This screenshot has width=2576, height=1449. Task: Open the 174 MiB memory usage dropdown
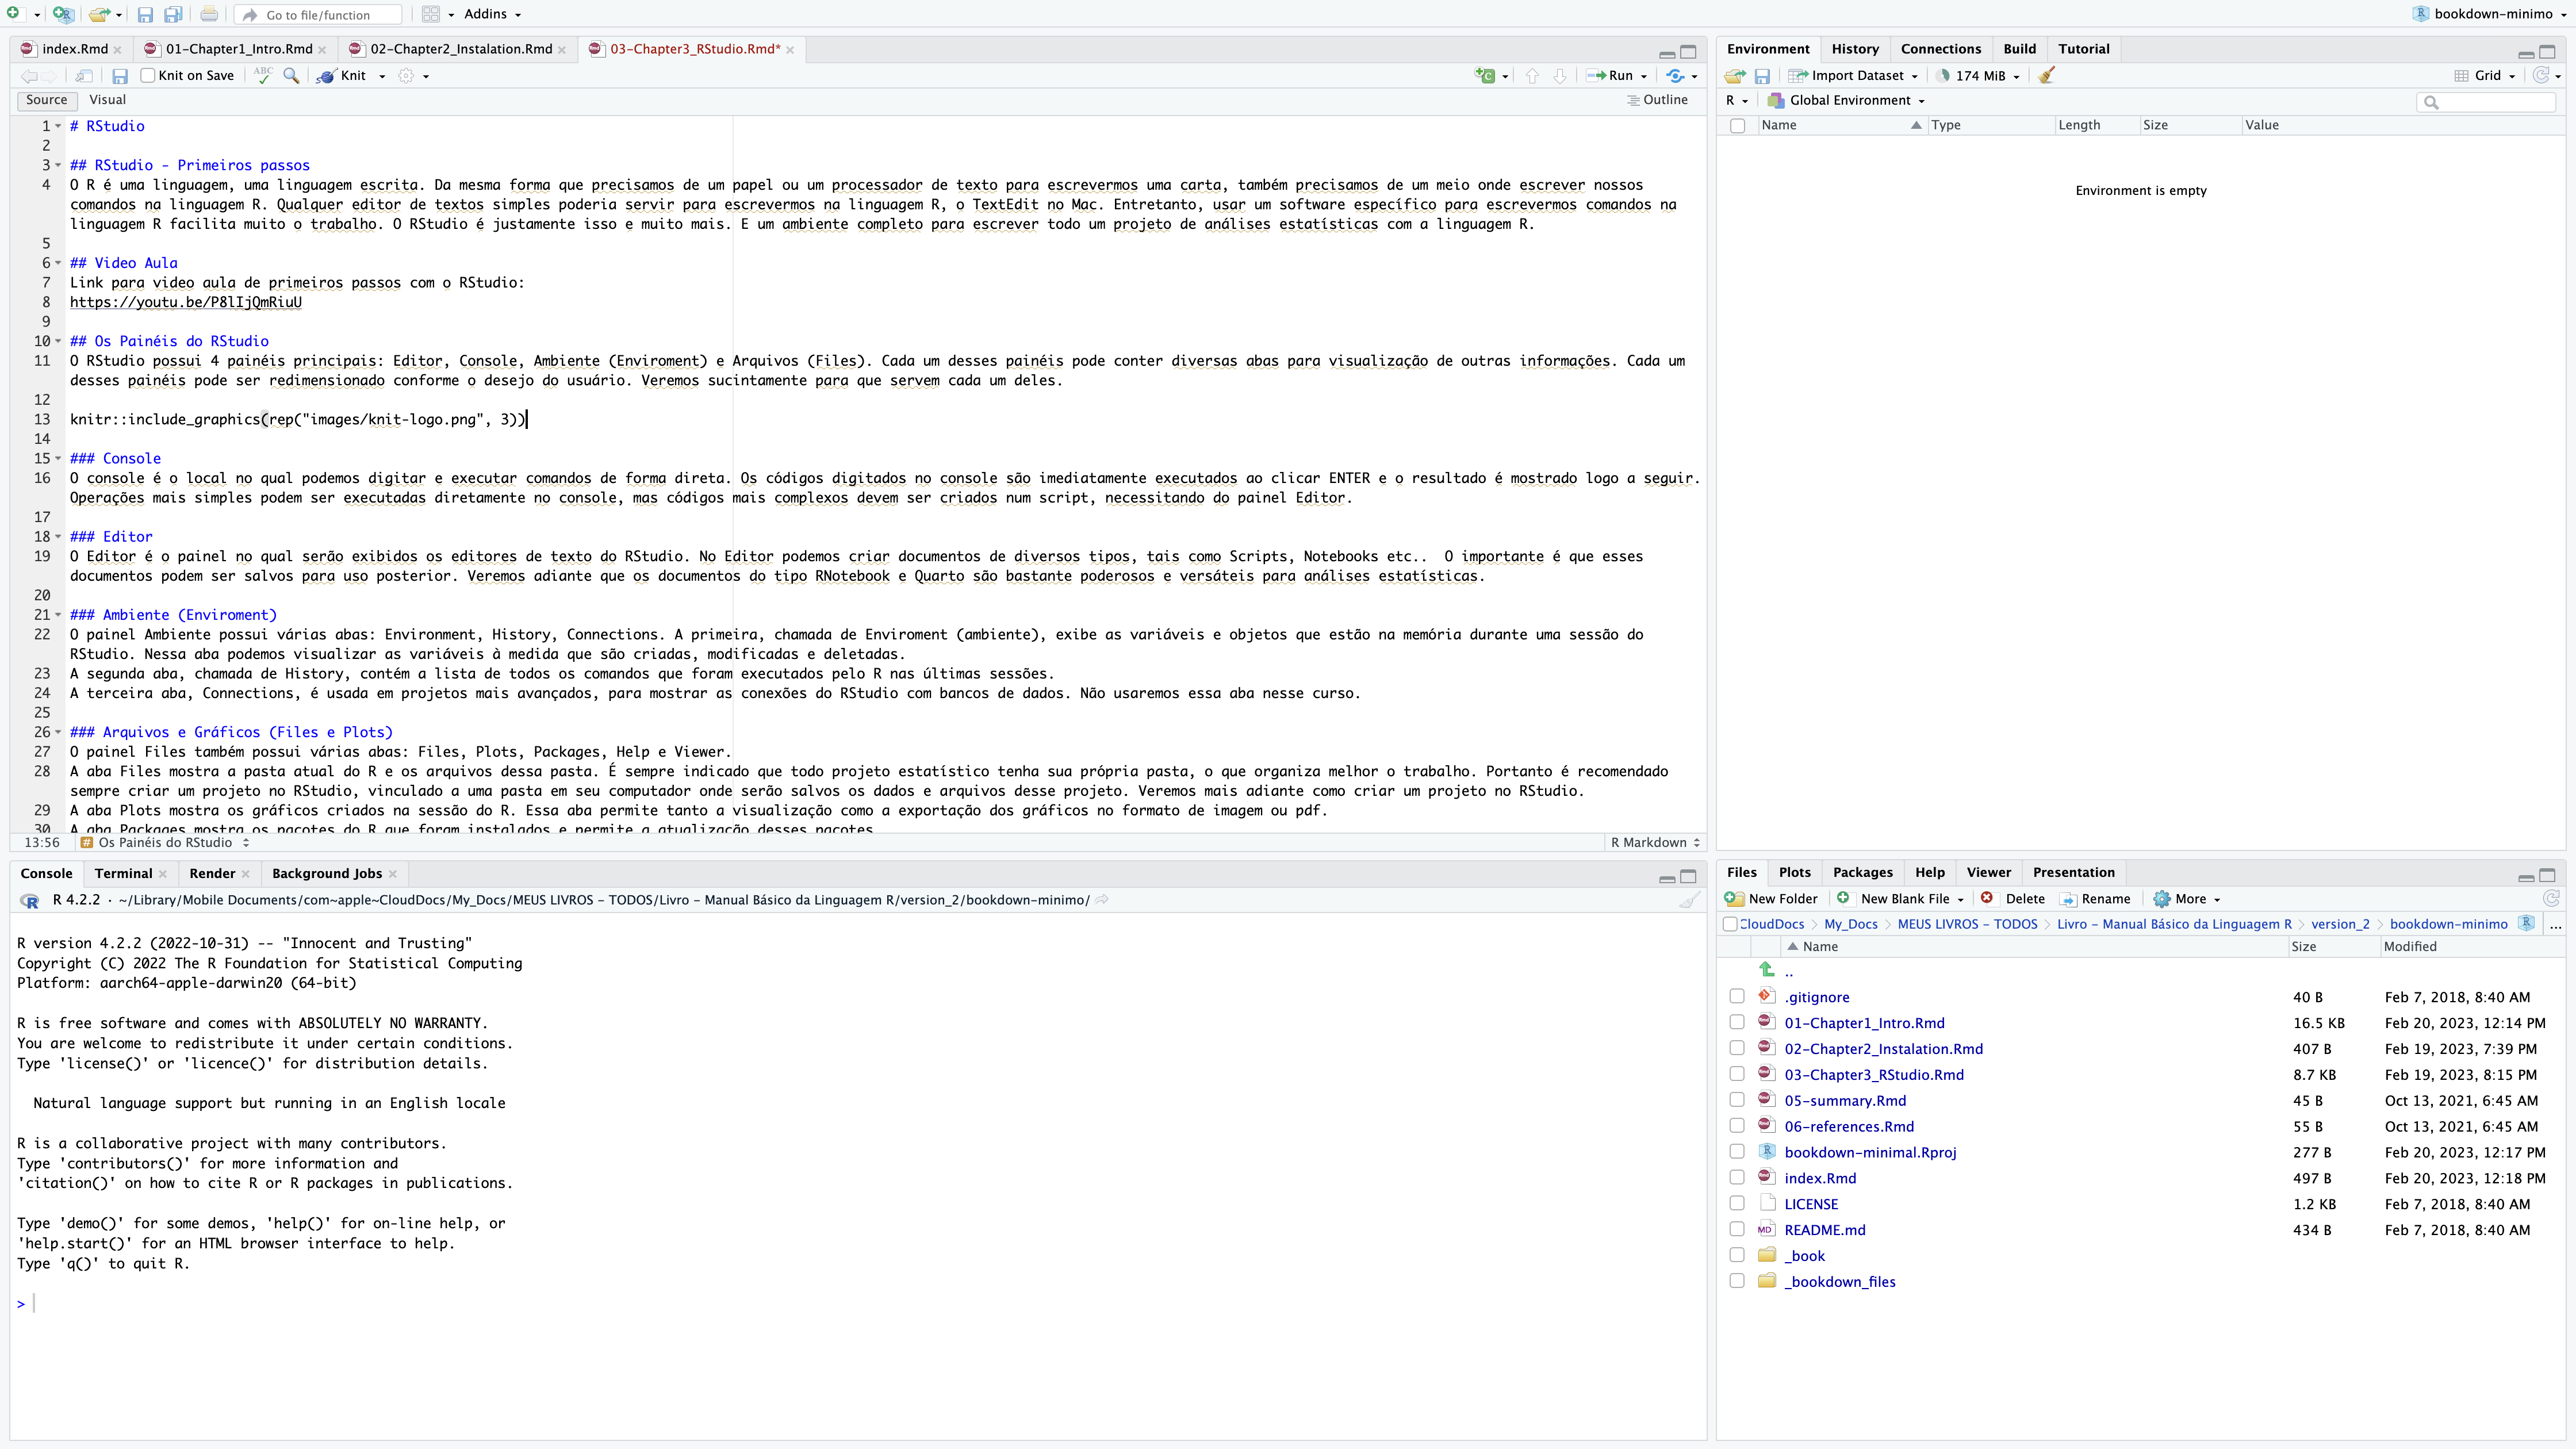pyautogui.click(x=1979, y=76)
